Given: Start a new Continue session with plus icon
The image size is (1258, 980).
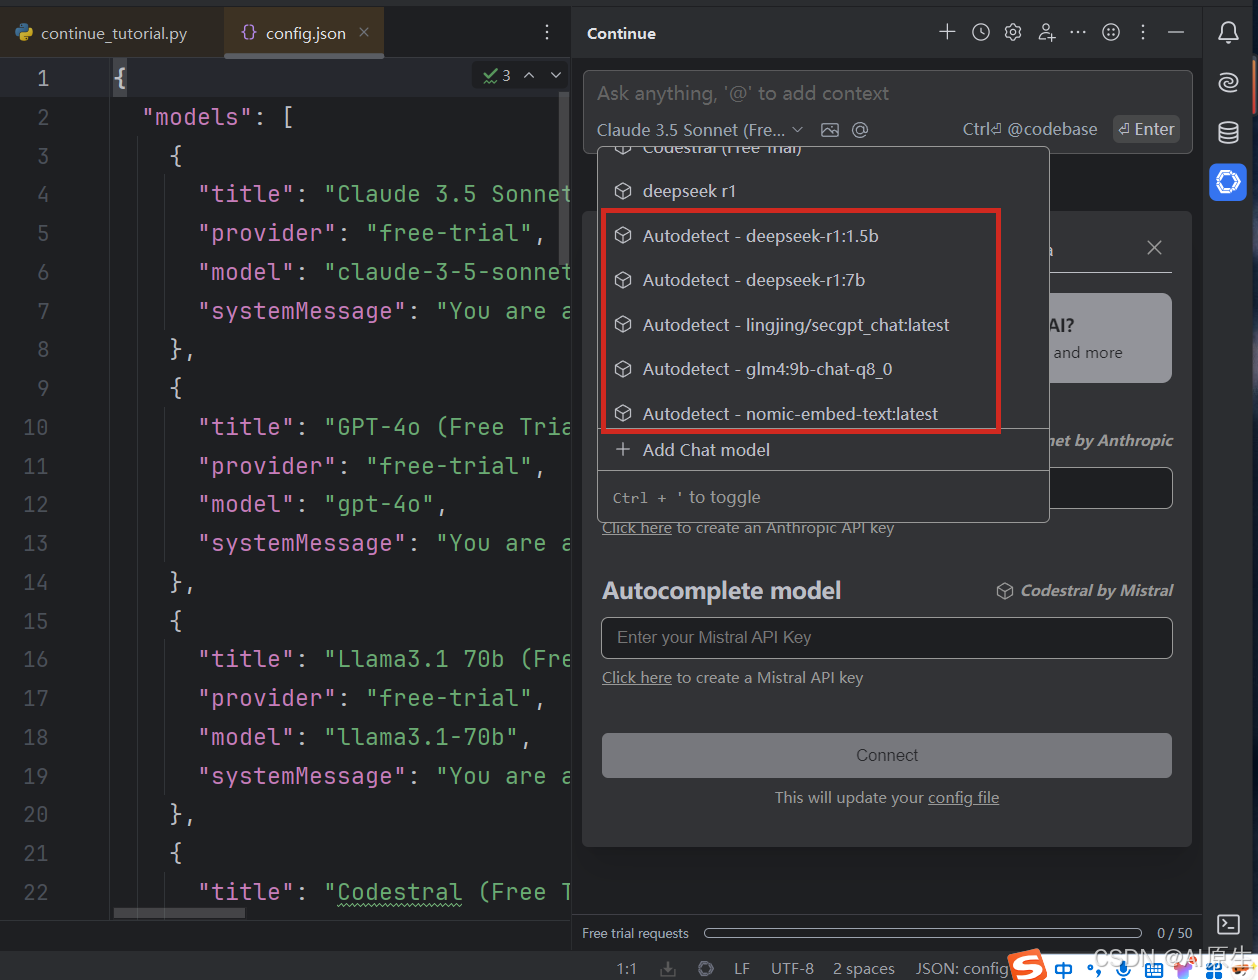Looking at the screenshot, I should 947,33.
